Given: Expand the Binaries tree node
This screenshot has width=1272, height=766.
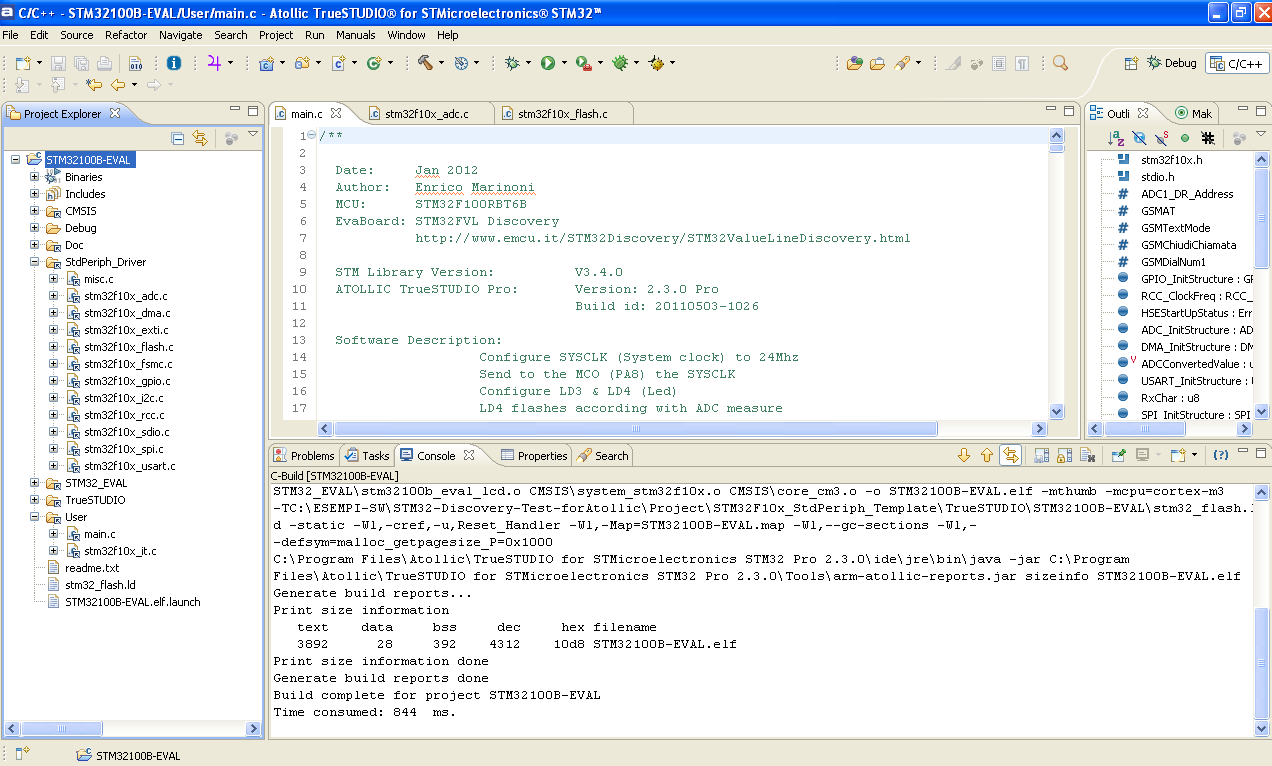Looking at the screenshot, I should tap(35, 177).
